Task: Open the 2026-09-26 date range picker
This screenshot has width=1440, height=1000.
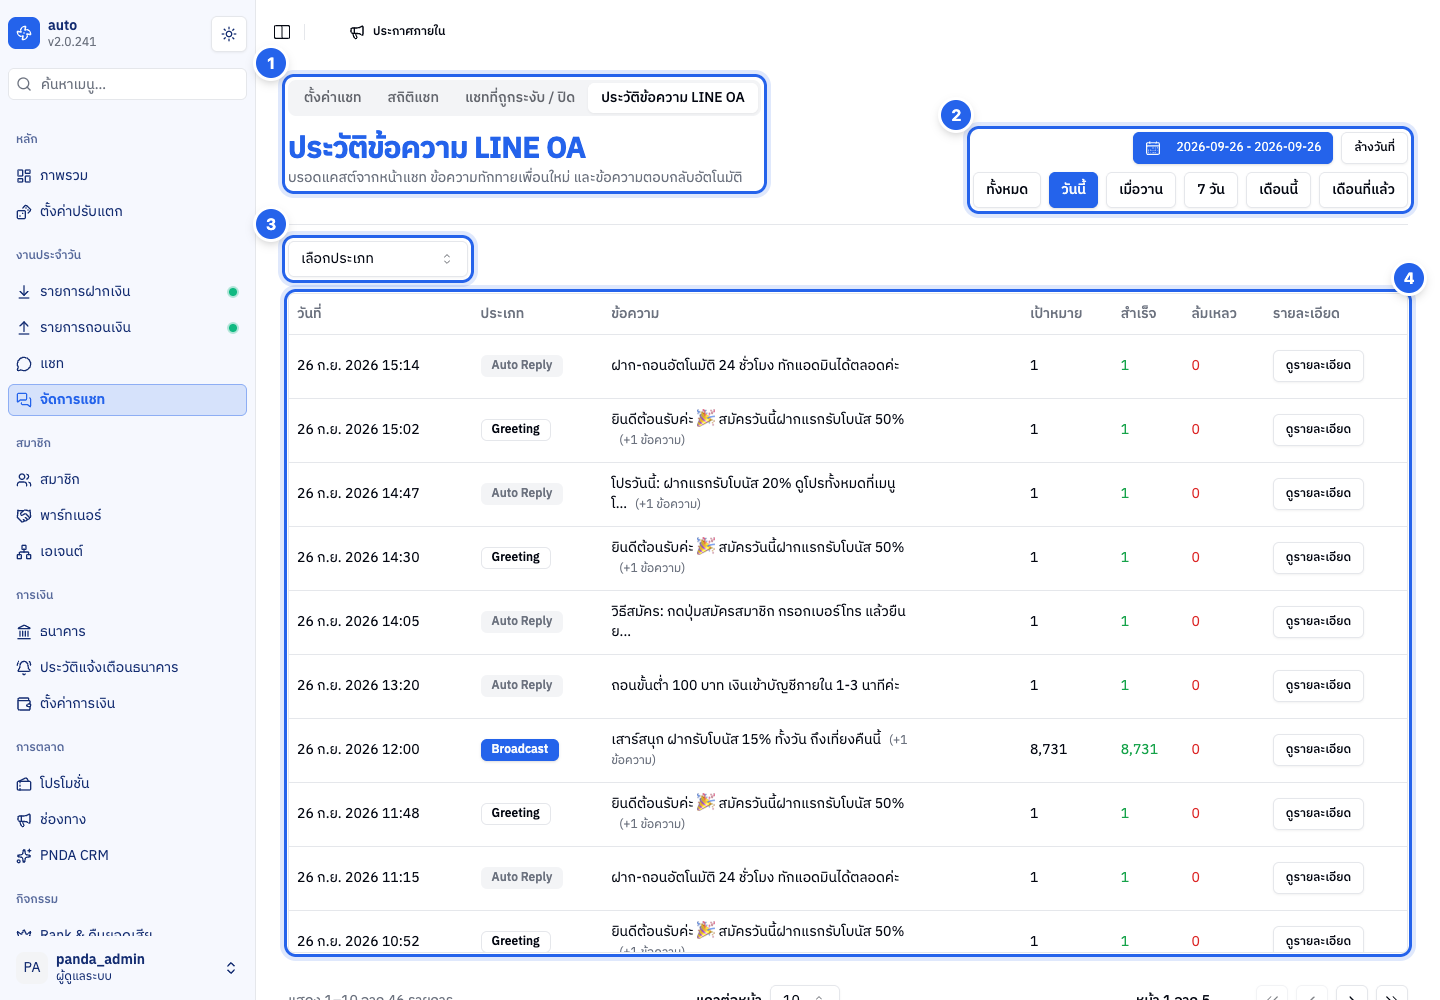Action: coord(1233,148)
